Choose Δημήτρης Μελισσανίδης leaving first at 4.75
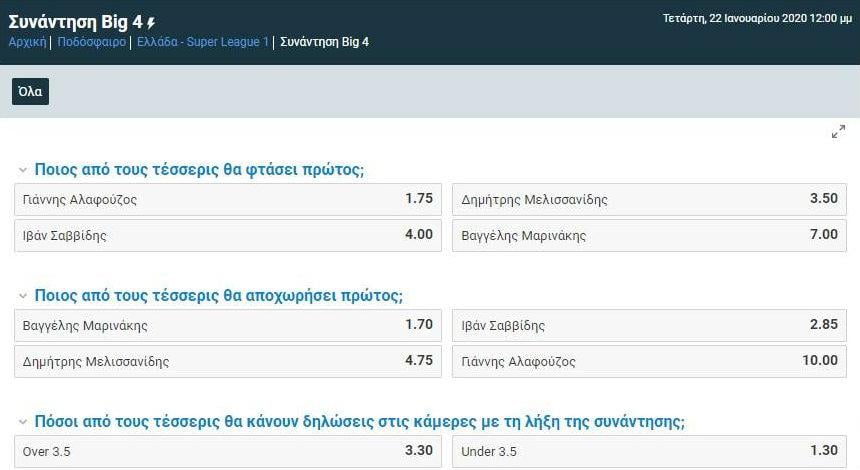Image resolution: width=860 pixels, height=470 pixels. point(228,361)
